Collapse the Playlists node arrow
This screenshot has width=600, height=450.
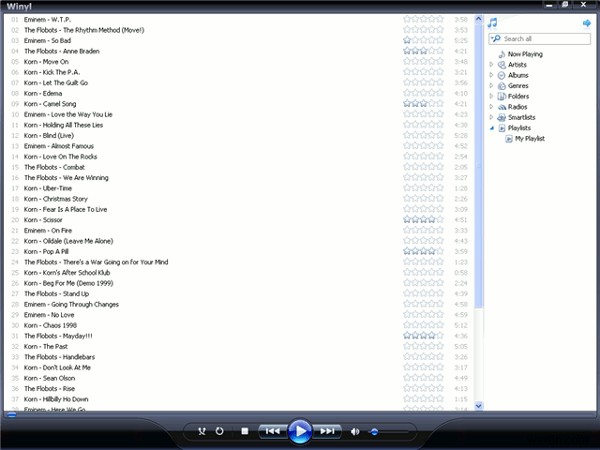492,128
